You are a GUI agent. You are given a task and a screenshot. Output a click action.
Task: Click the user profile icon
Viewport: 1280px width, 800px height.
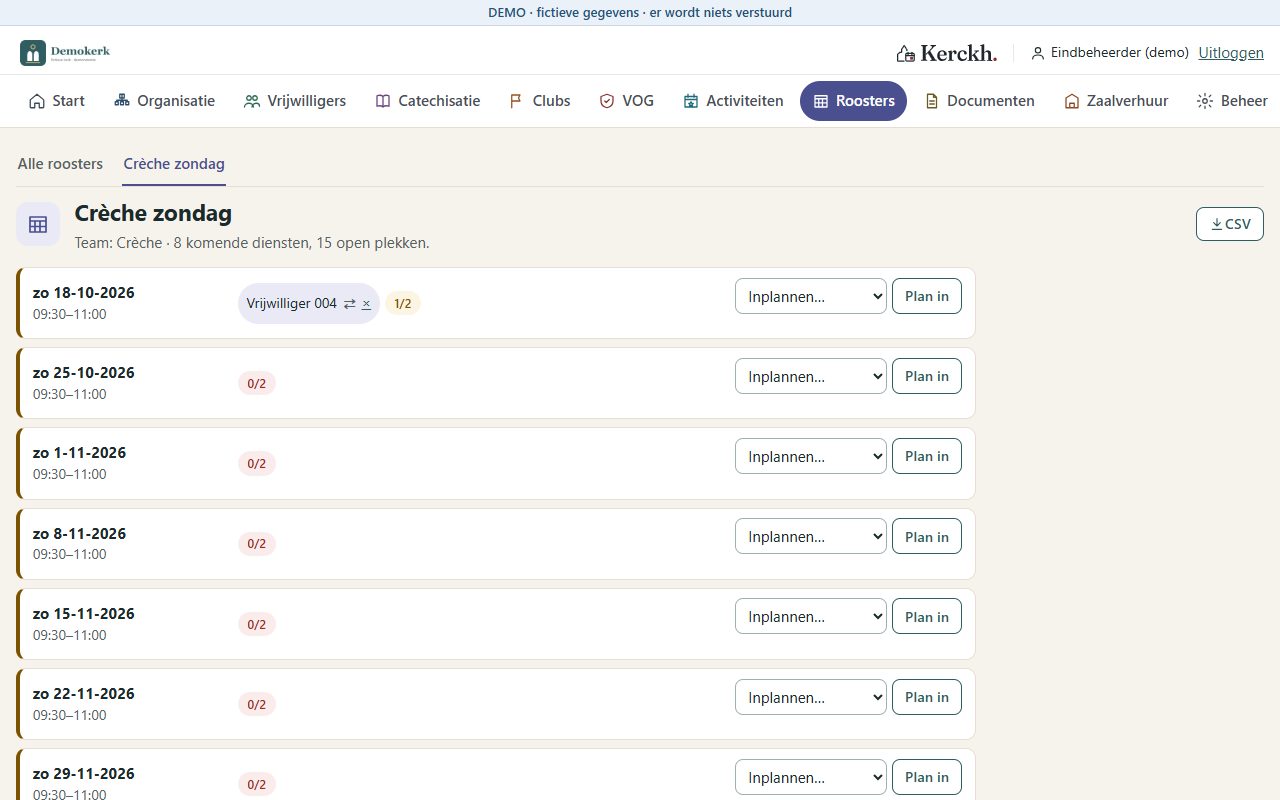pyautogui.click(x=1038, y=53)
